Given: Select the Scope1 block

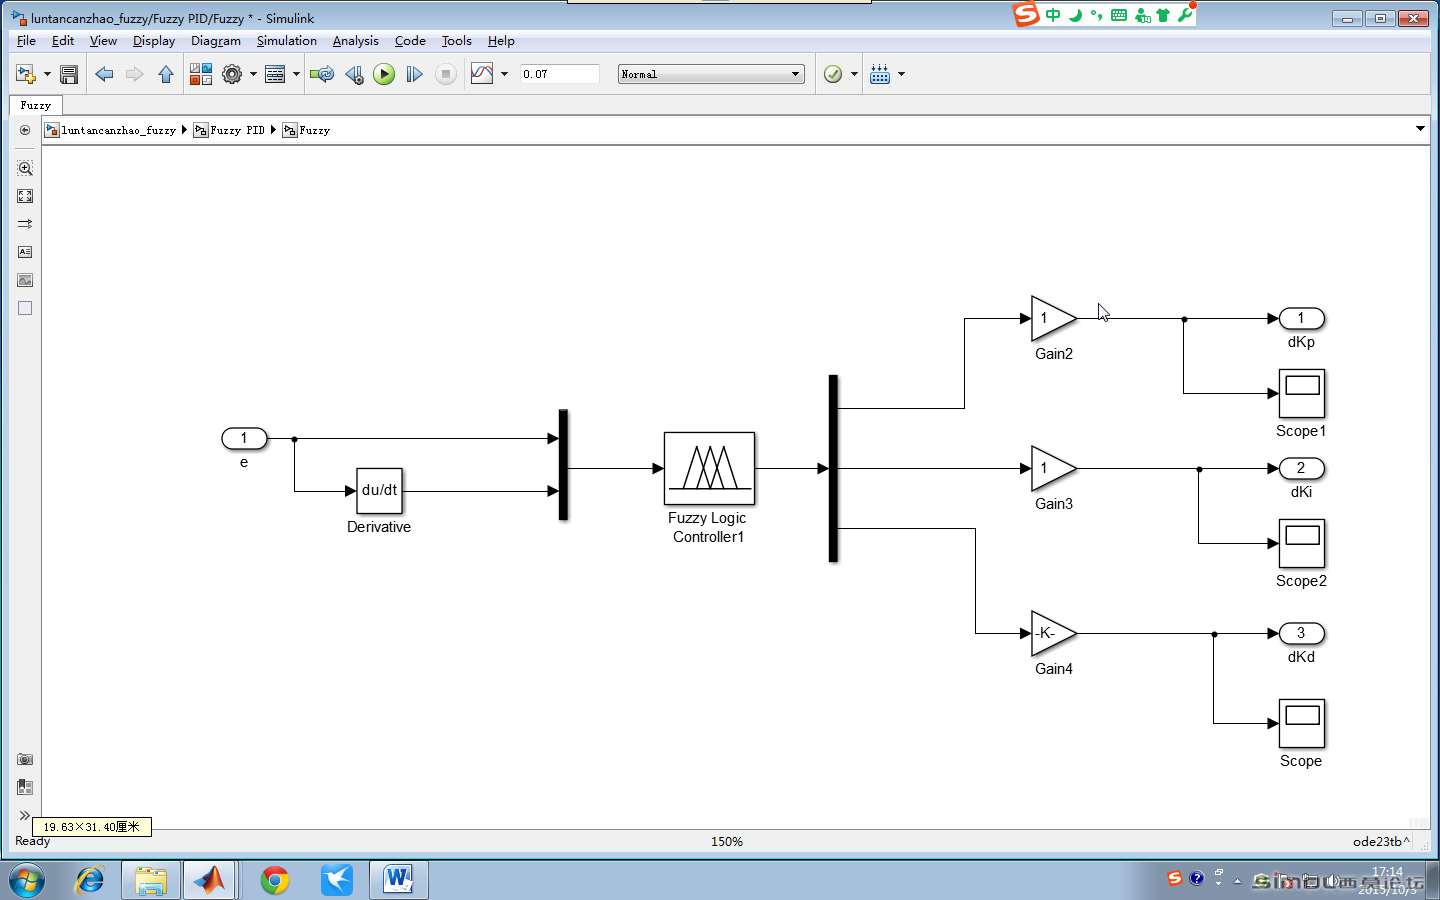Looking at the screenshot, I should (x=1302, y=394).
